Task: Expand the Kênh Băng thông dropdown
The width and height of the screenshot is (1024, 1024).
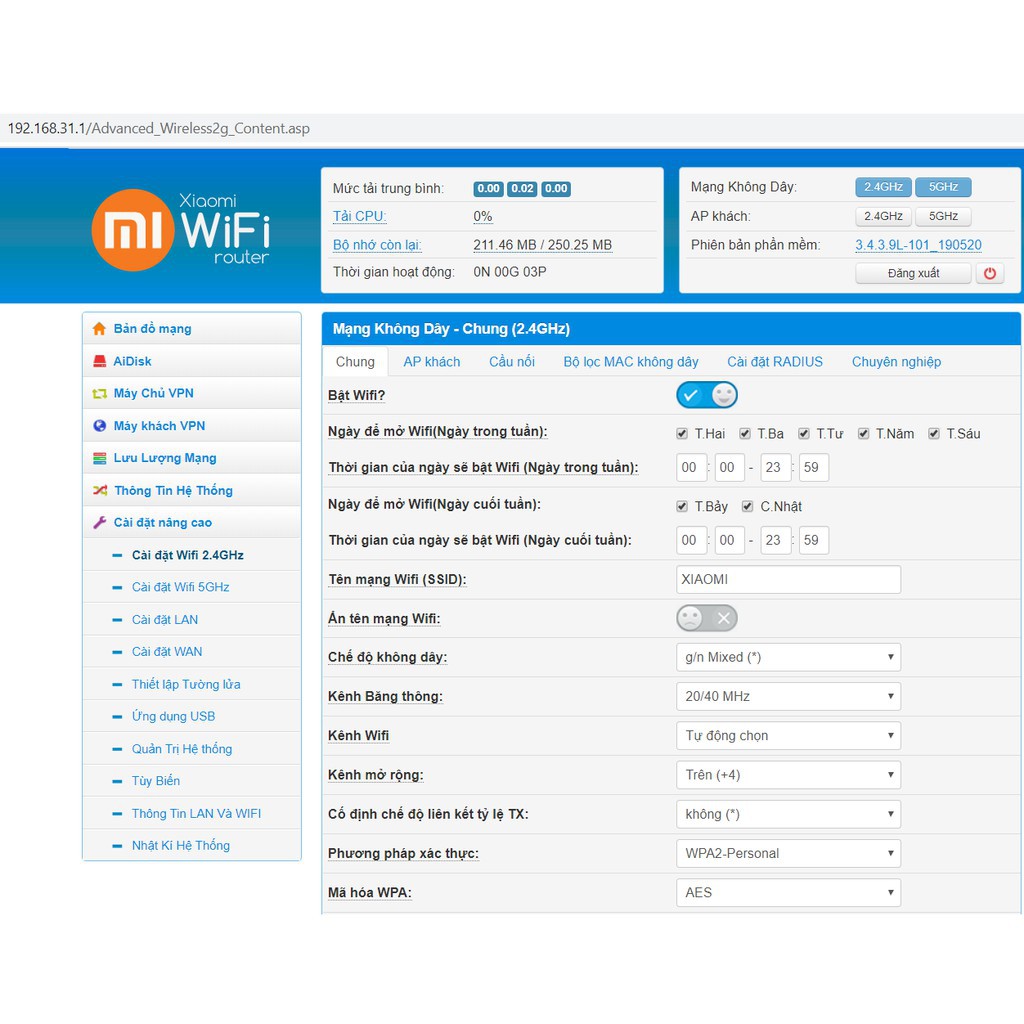Action: [788, 696]
